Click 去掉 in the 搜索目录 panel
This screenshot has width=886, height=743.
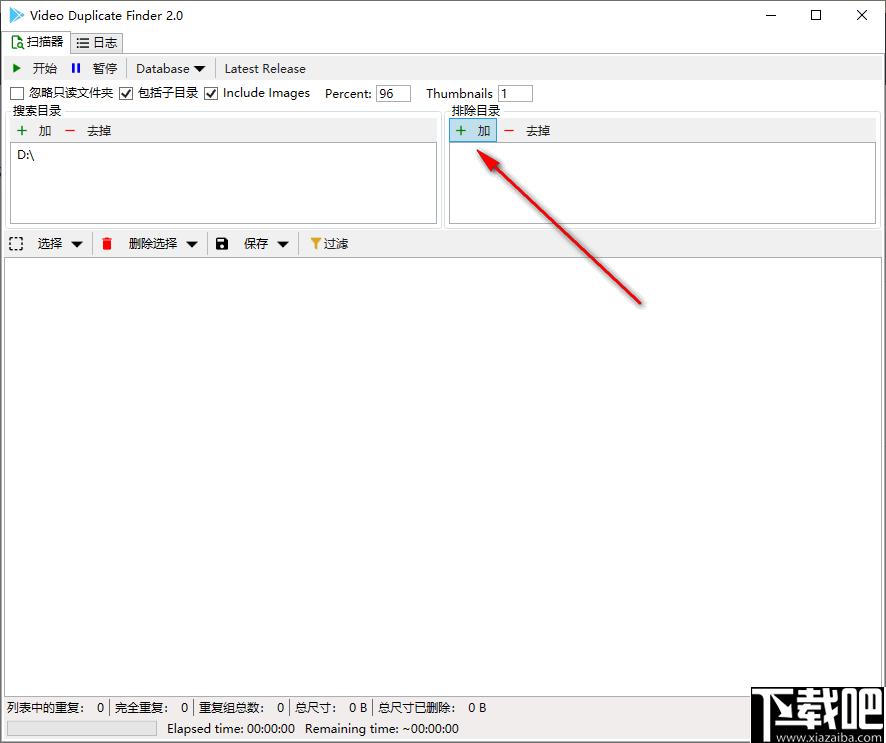[99, 131]
